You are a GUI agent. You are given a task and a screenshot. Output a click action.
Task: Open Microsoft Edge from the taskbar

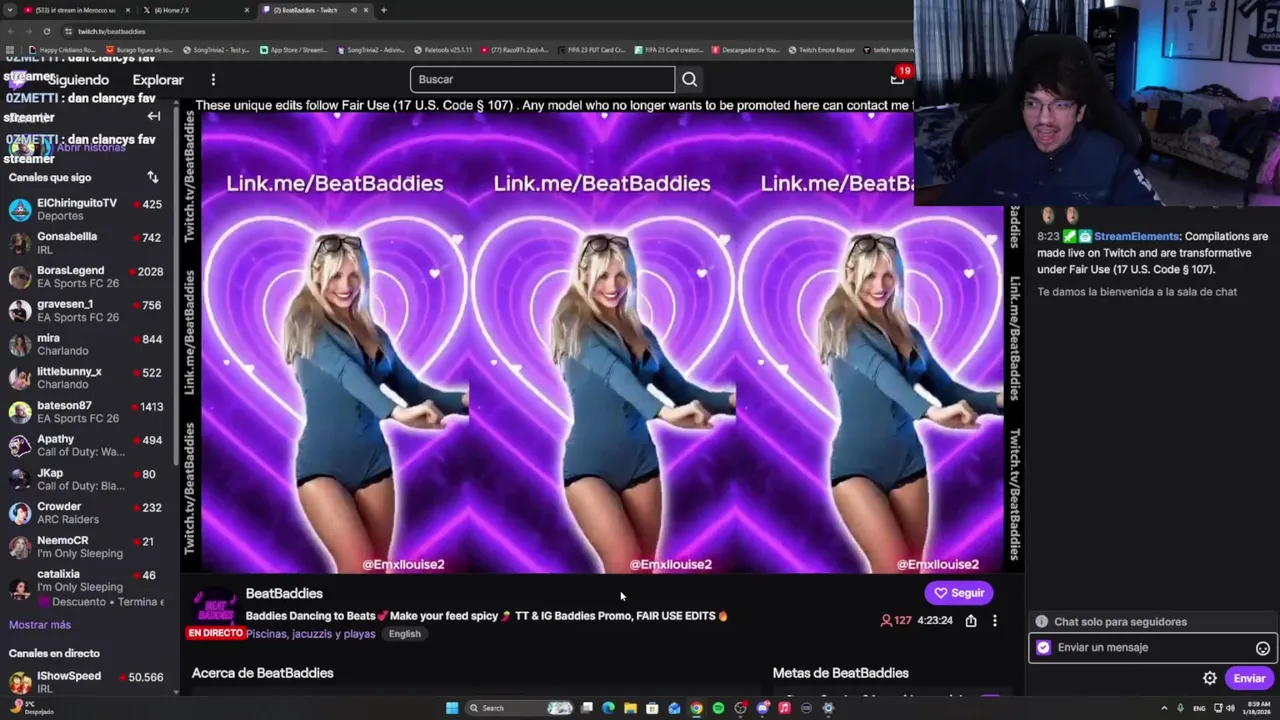click(608, 708)
